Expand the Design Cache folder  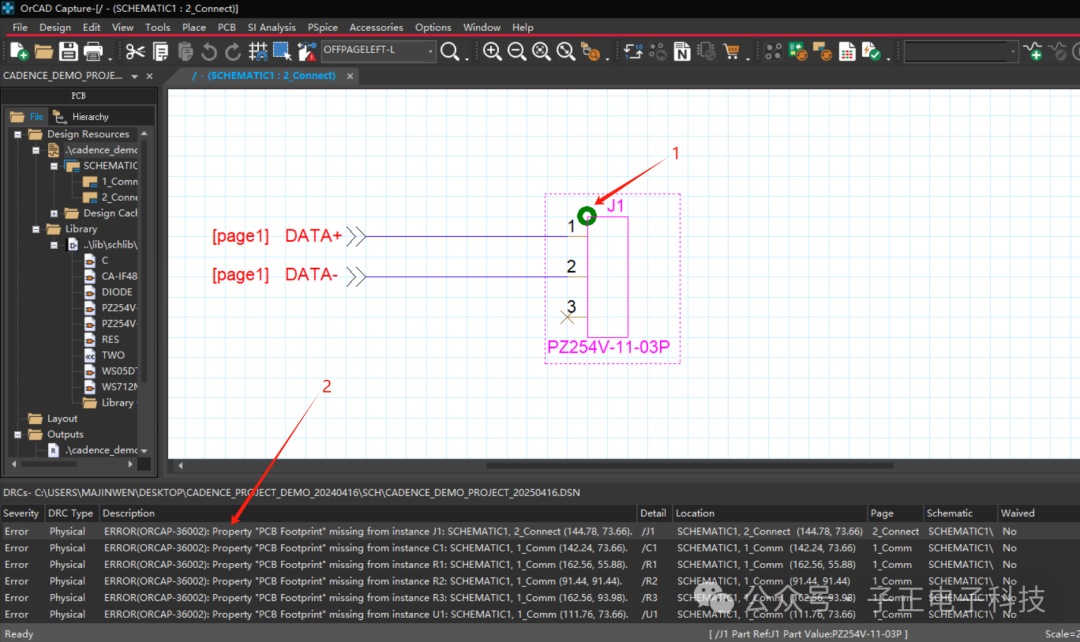pos(54,214)
